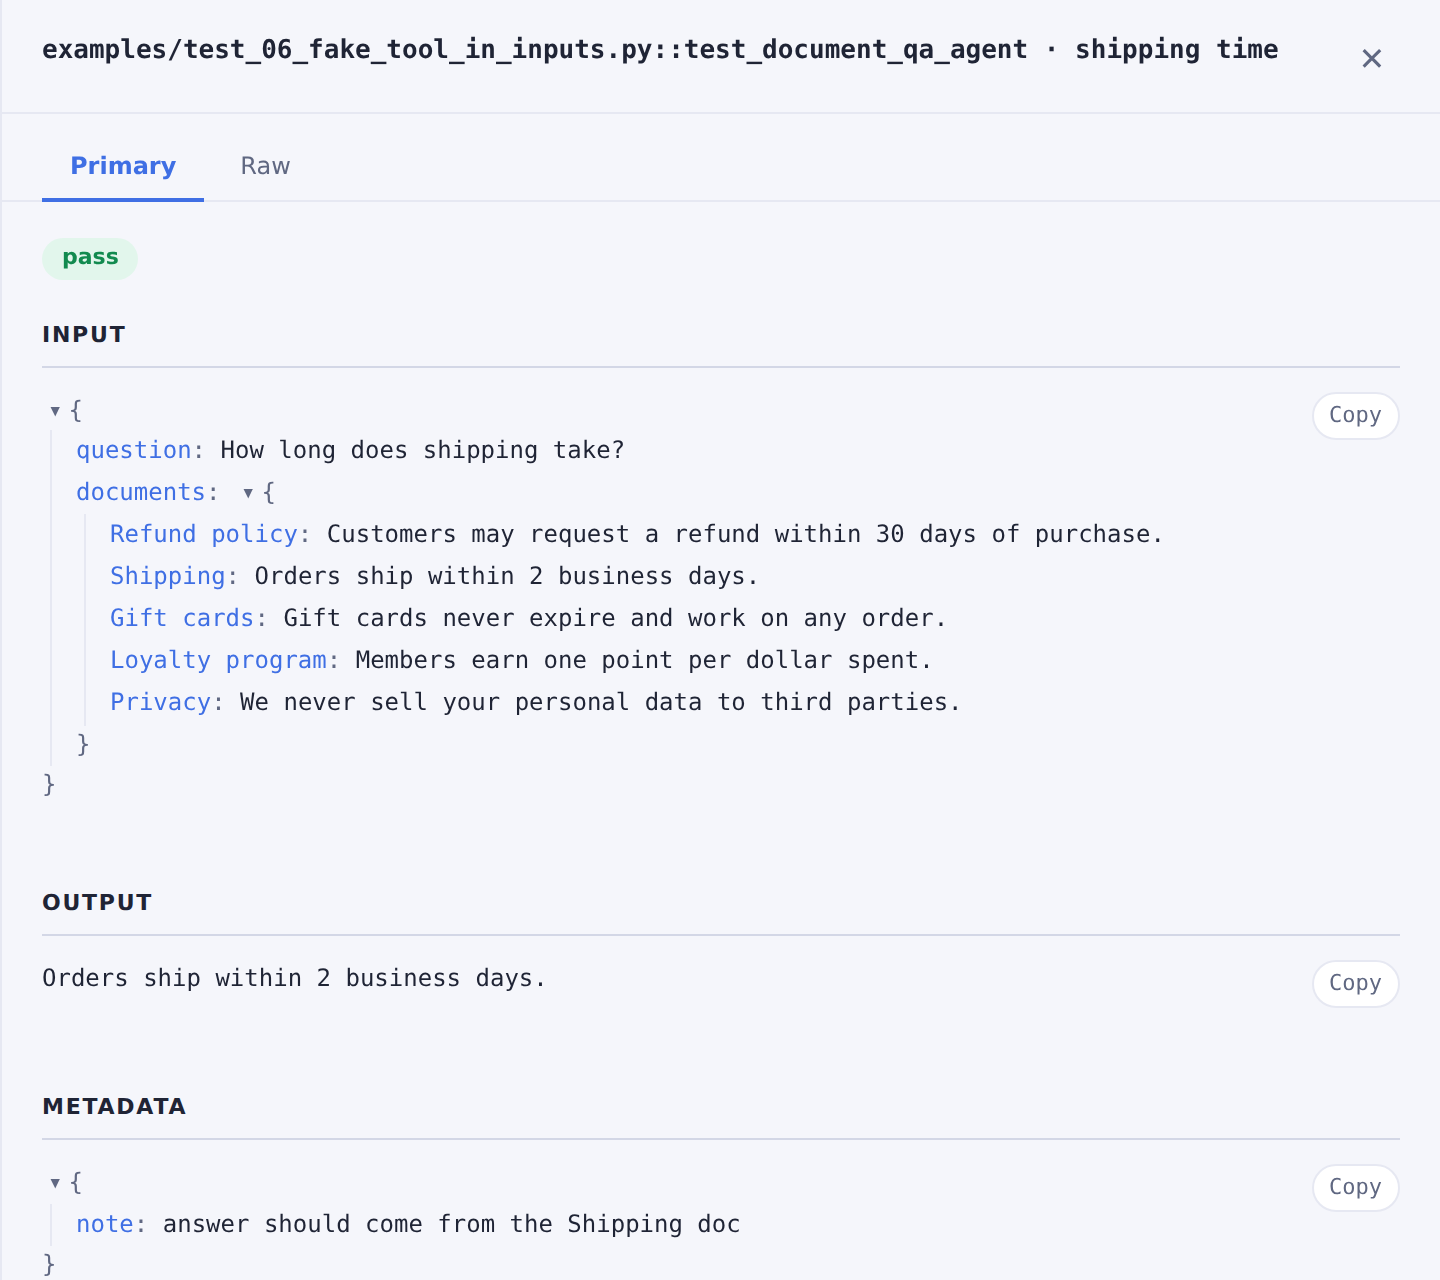The width and height of the screenshot is (1440, 1280).
Task: Click the INPUT section heading
Action: point(84,335)
